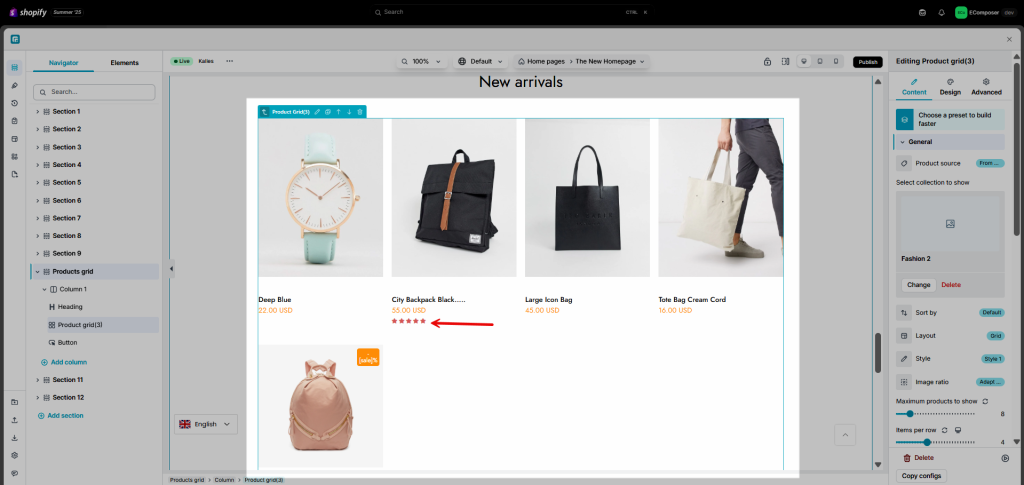Open Sort by Default option
This screenshot has height=485, width=1024.
pyautogui.click(x=991, y=313)
